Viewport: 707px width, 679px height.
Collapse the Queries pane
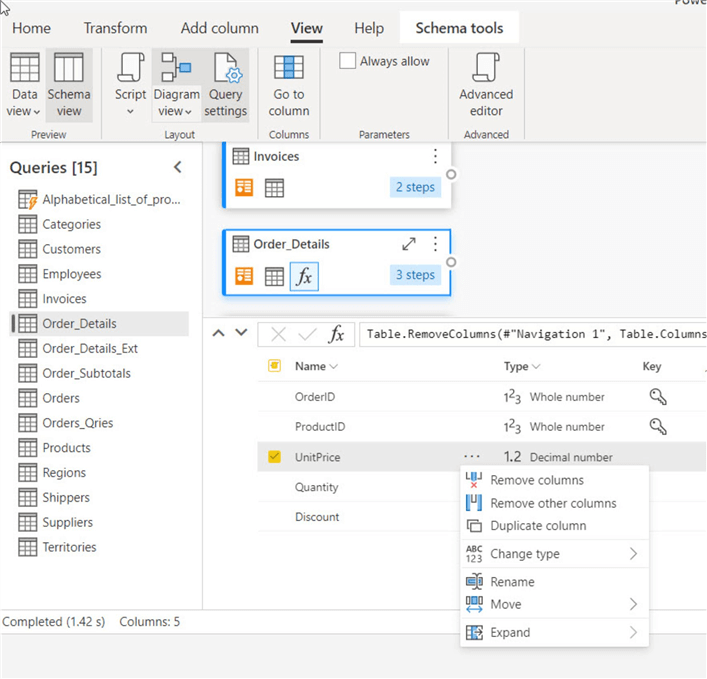(x=178, y=167)
